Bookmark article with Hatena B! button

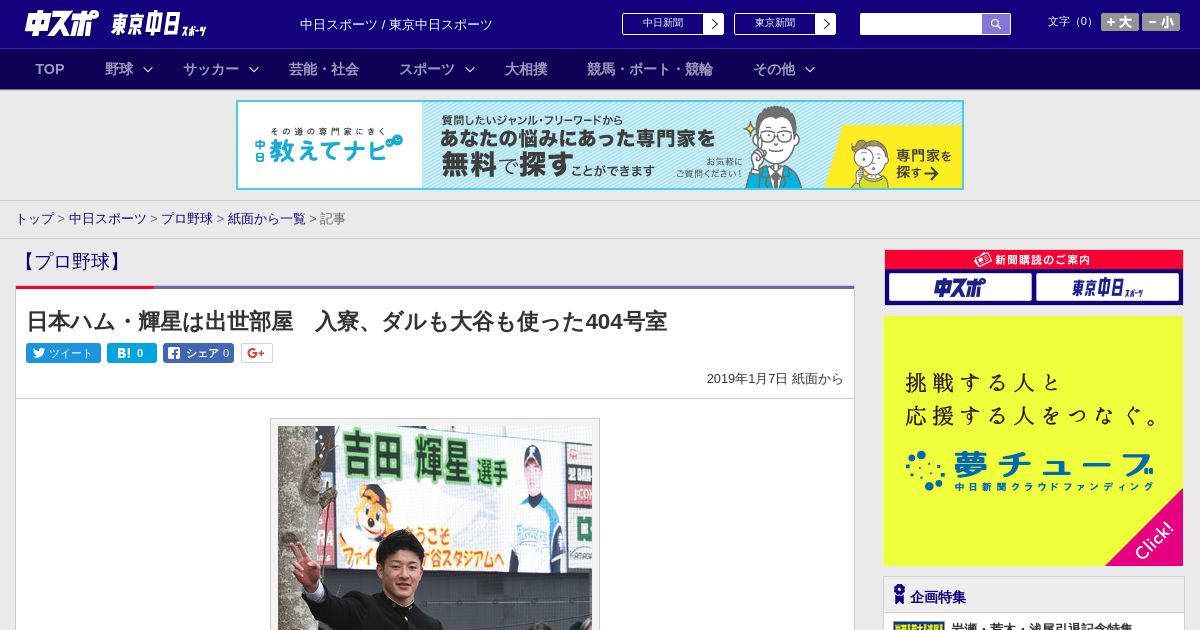[132, 353]
